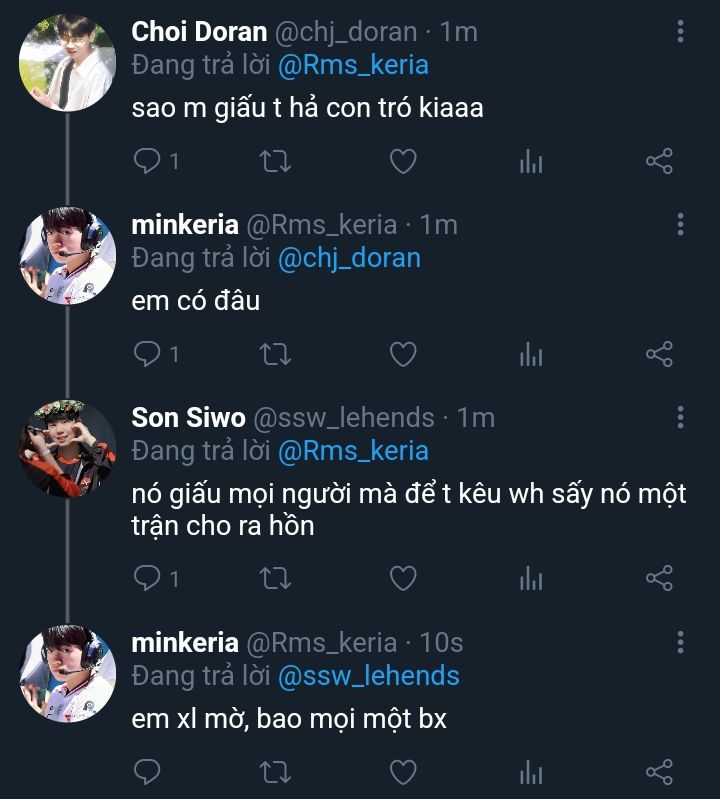View analytics for Choi Doran's tweet
This screenshot has height=799, width=720.
click(531, 161)
